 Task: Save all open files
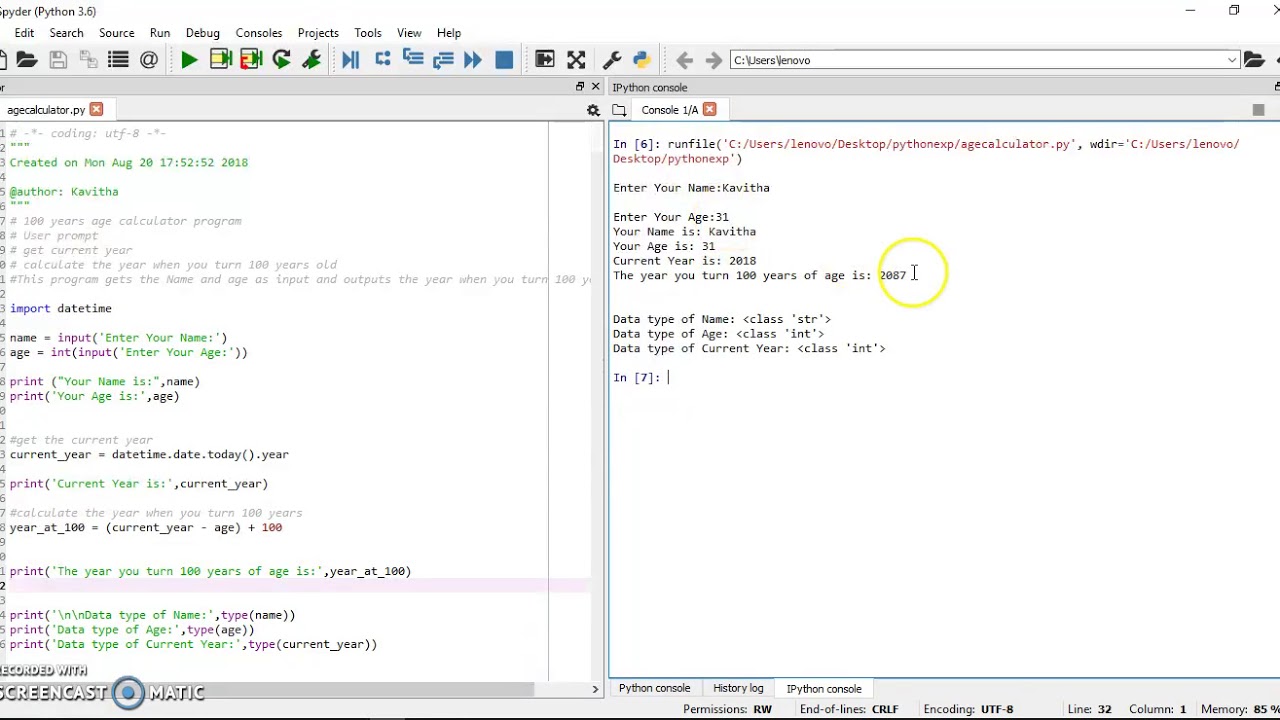pyautogui.click(x=88, y=60)
